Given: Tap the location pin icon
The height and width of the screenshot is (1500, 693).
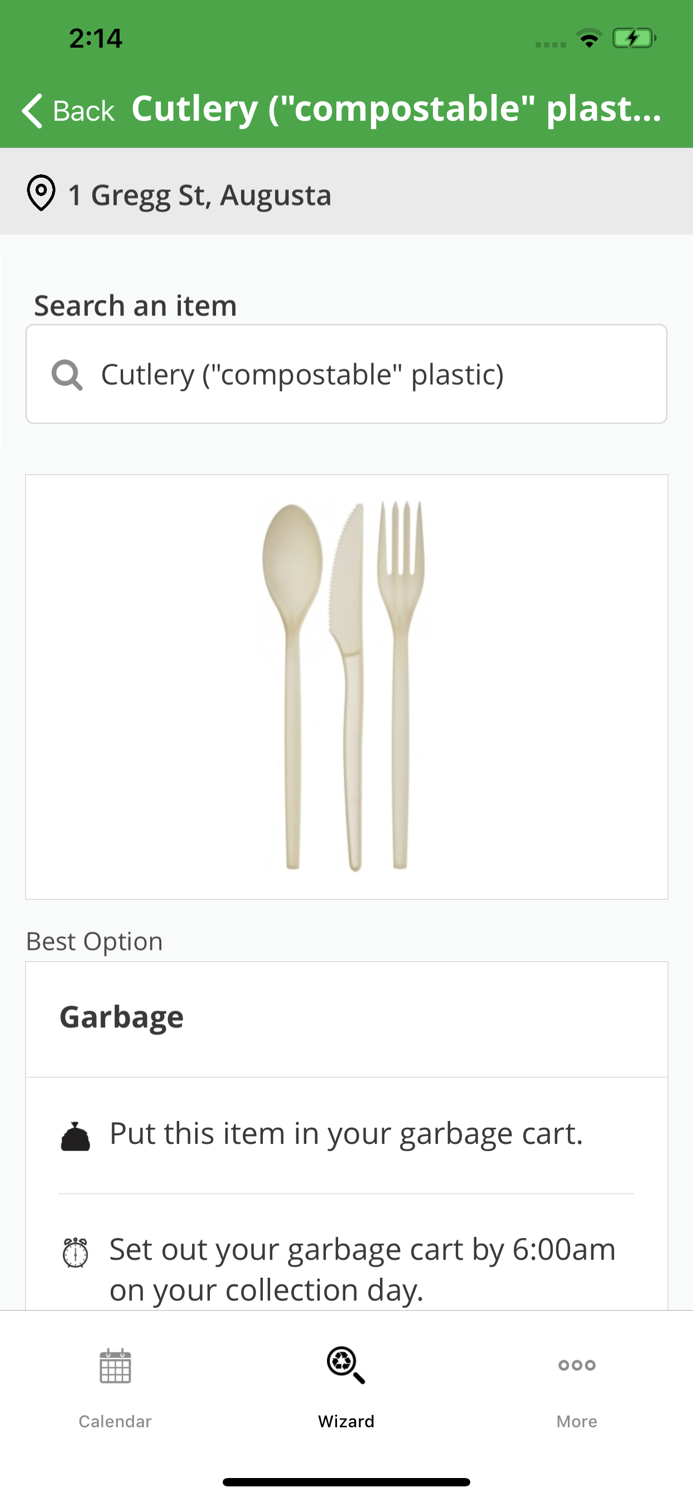Looking at the screenshot, I should (x=40, y=193).
